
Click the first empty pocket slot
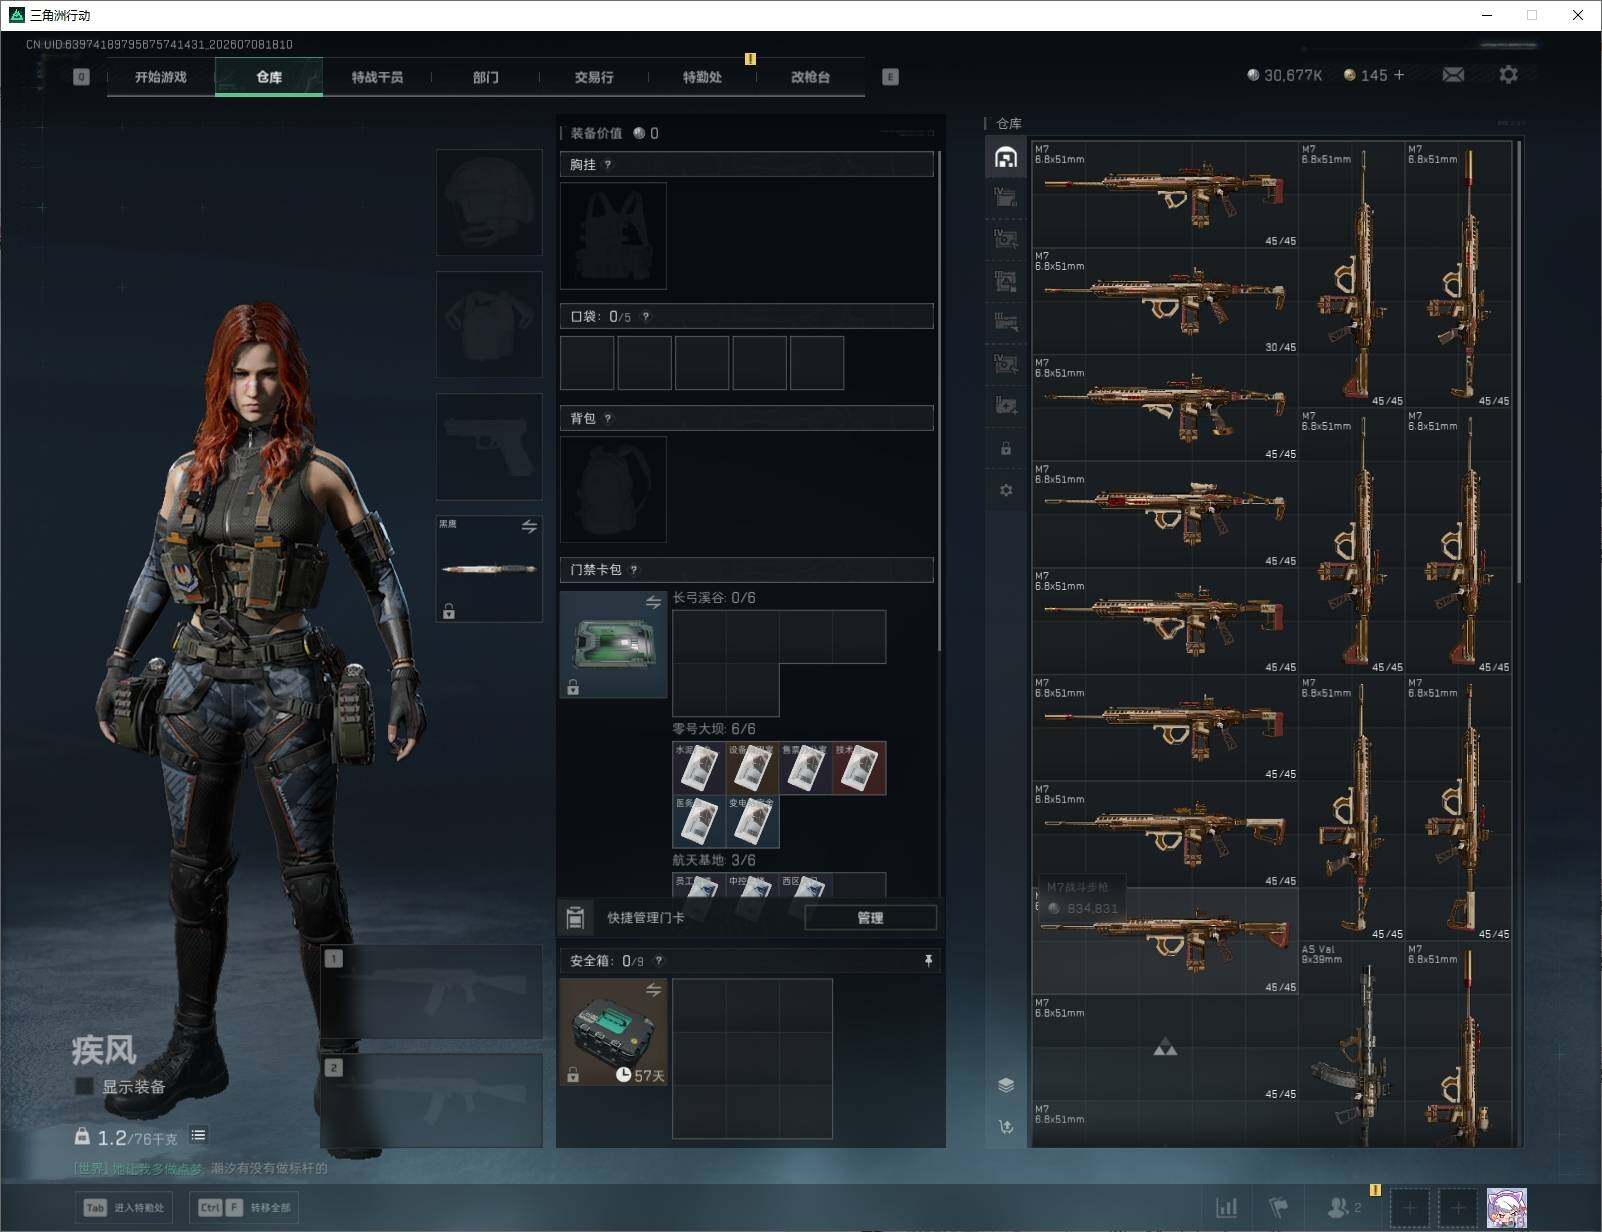click(x=587, y=363)
